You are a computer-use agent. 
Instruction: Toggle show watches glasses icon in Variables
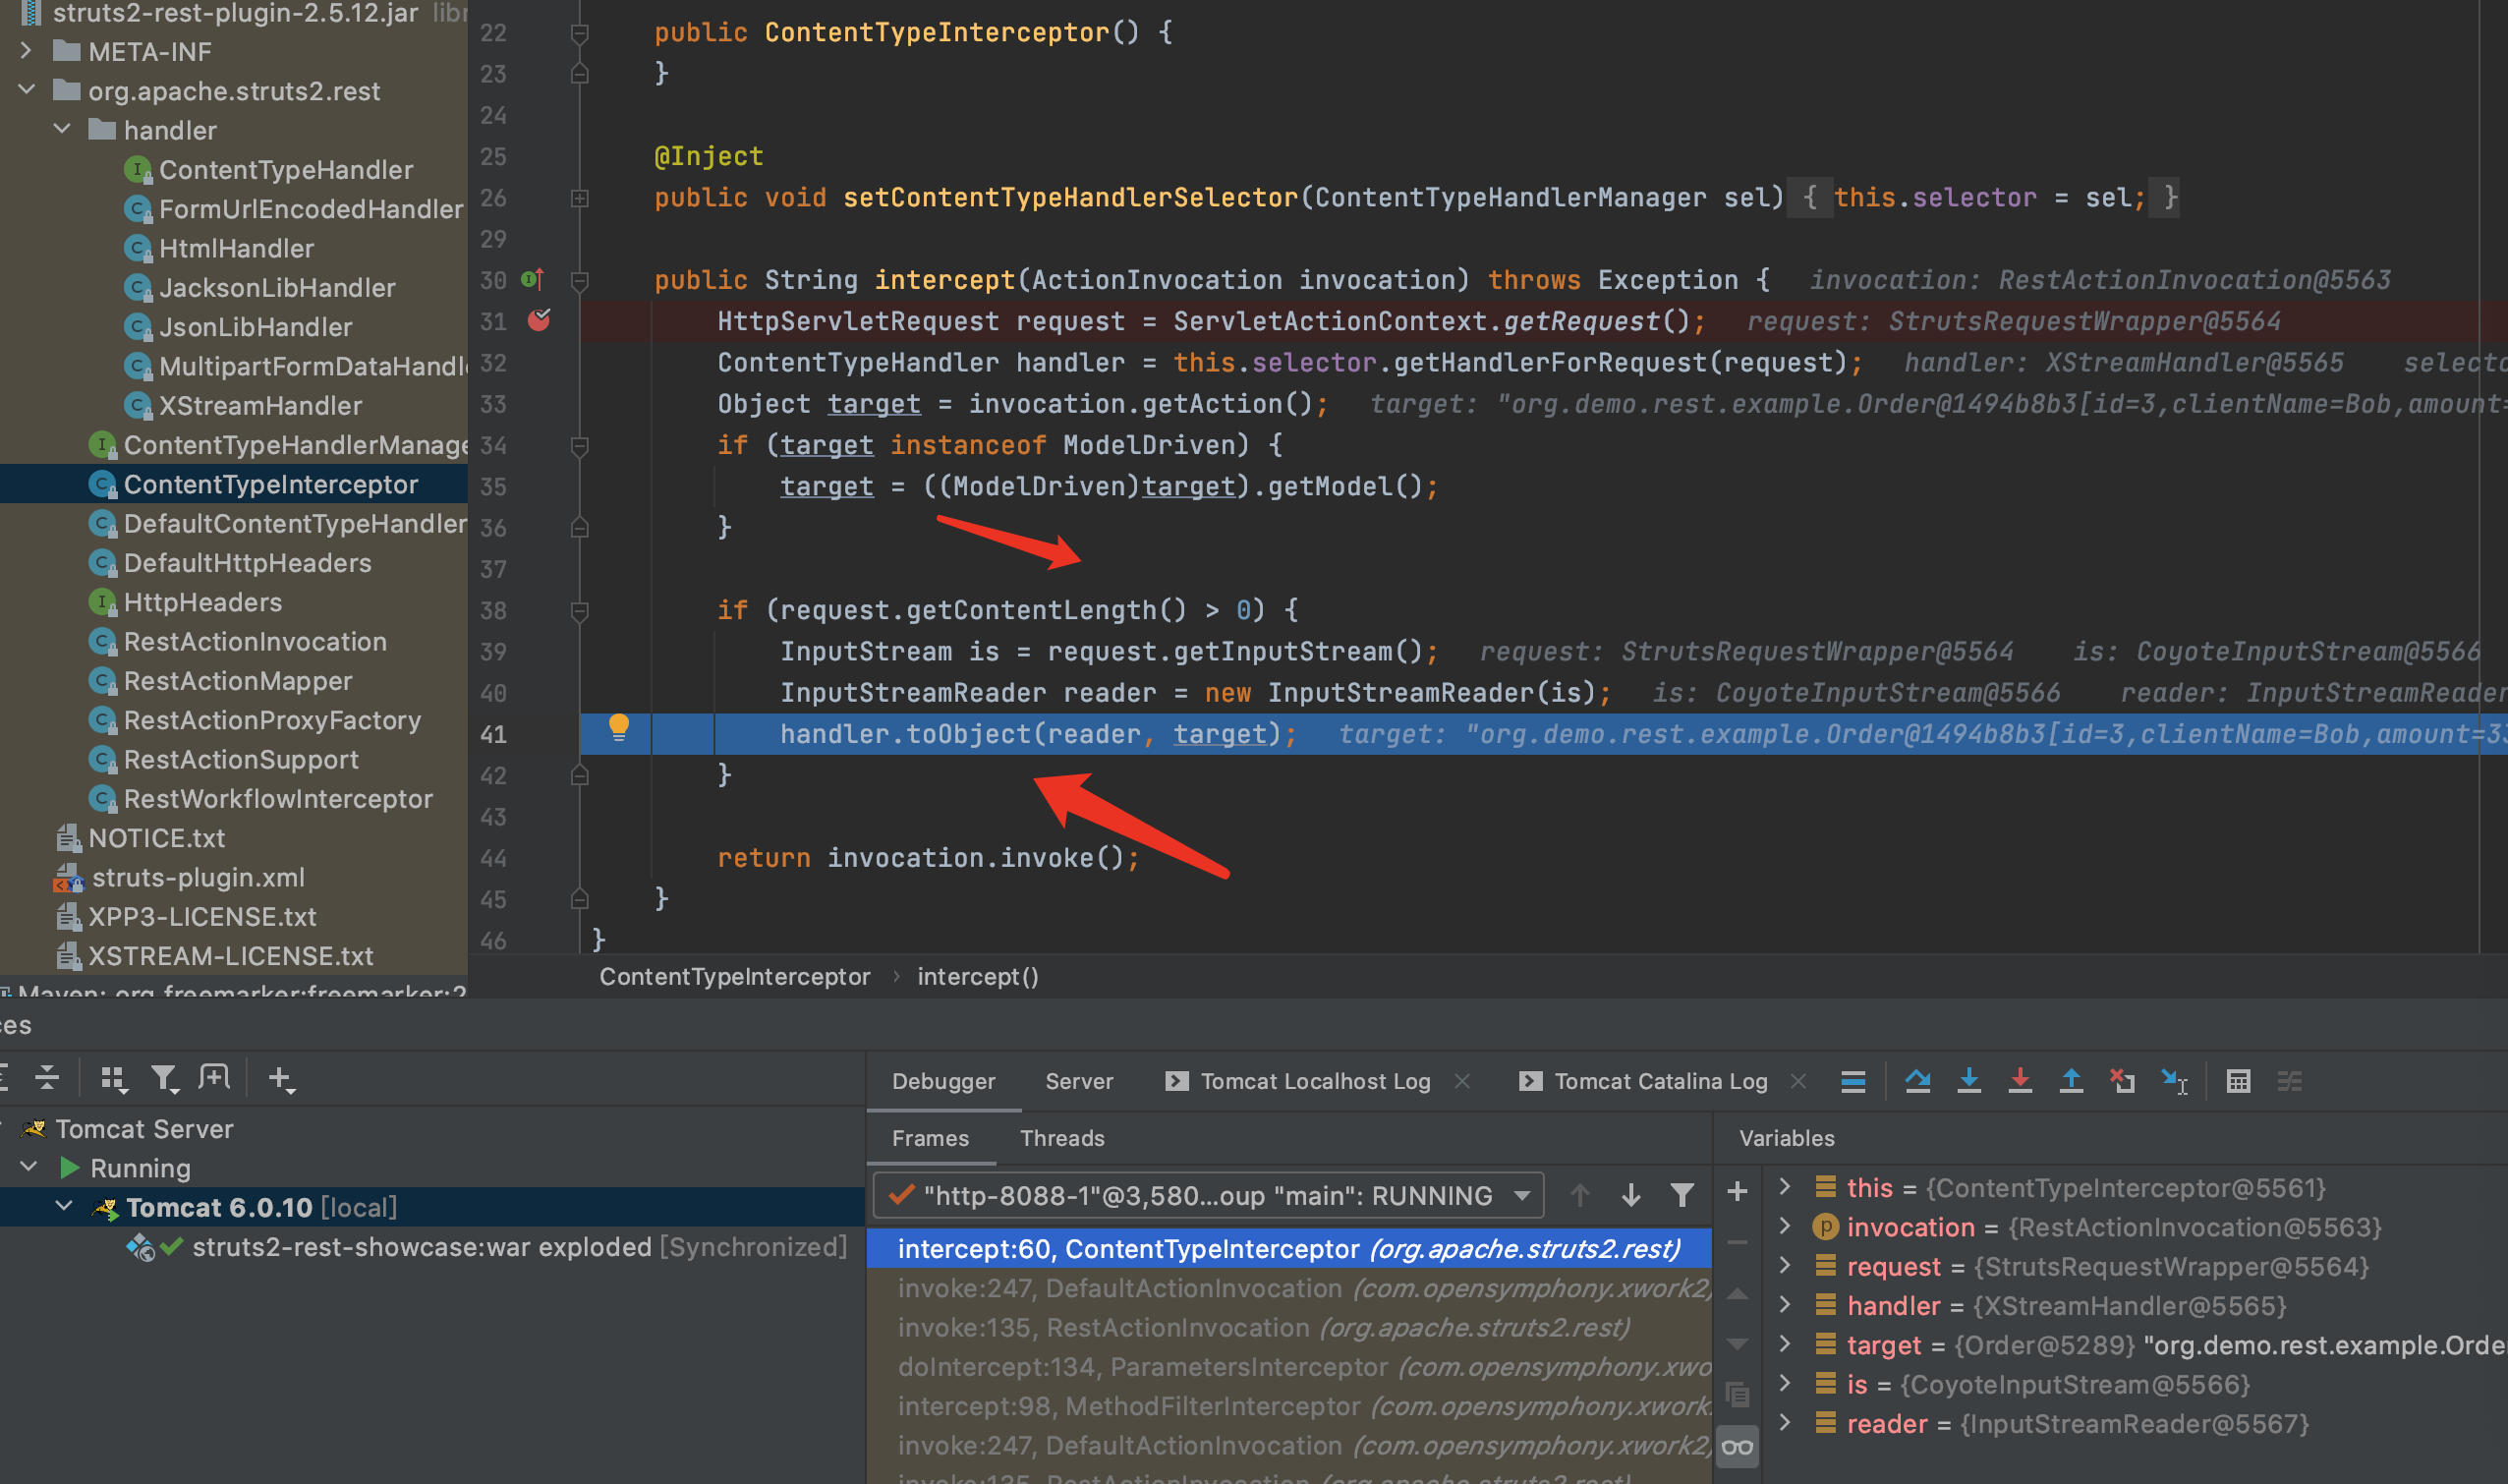[1737, 1447]
